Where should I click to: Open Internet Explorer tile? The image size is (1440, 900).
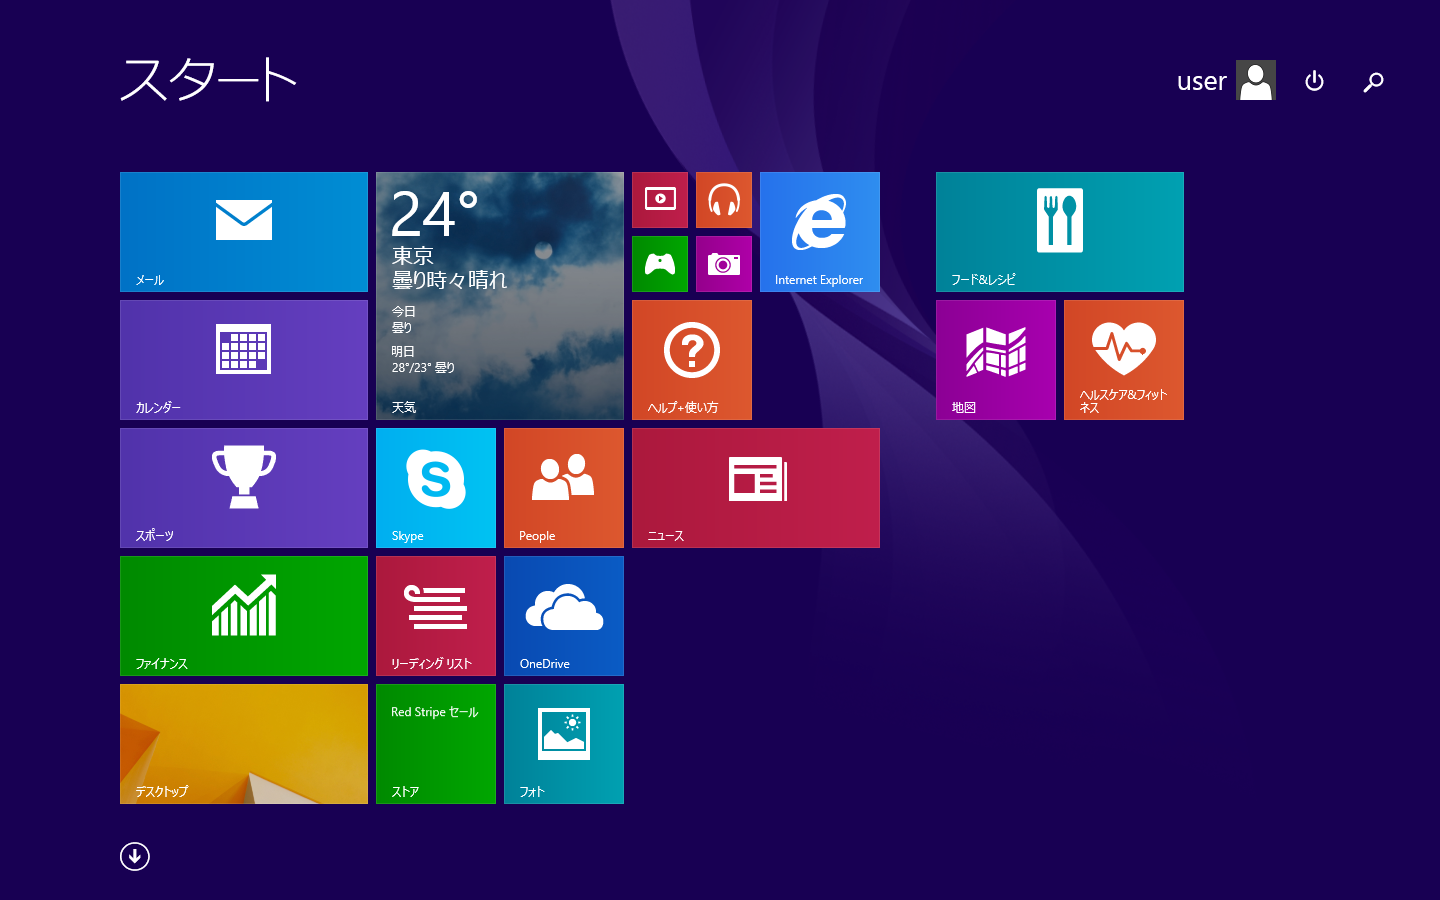click(820, 232)
